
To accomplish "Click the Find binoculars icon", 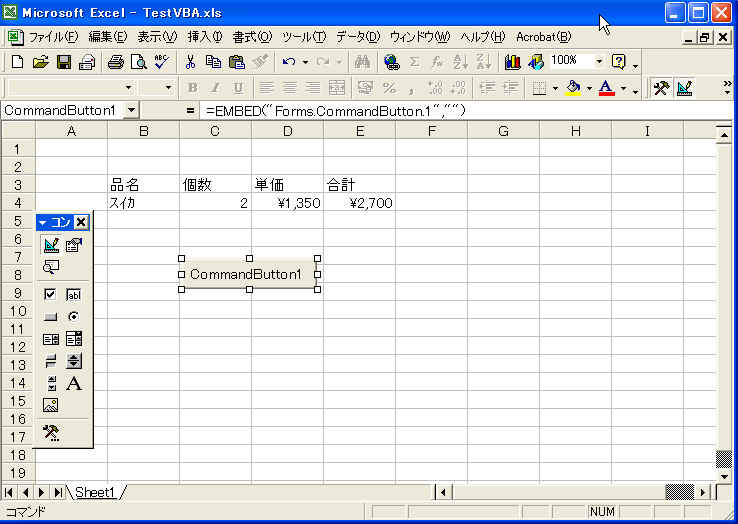I will pos(362,62).
